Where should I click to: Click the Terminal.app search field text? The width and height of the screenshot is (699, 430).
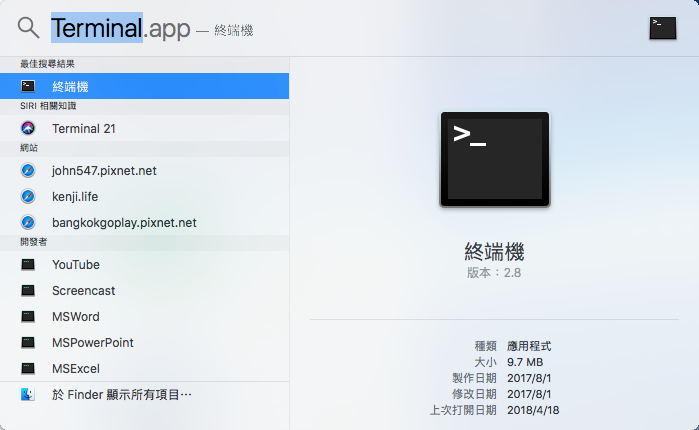click(121, 28)
